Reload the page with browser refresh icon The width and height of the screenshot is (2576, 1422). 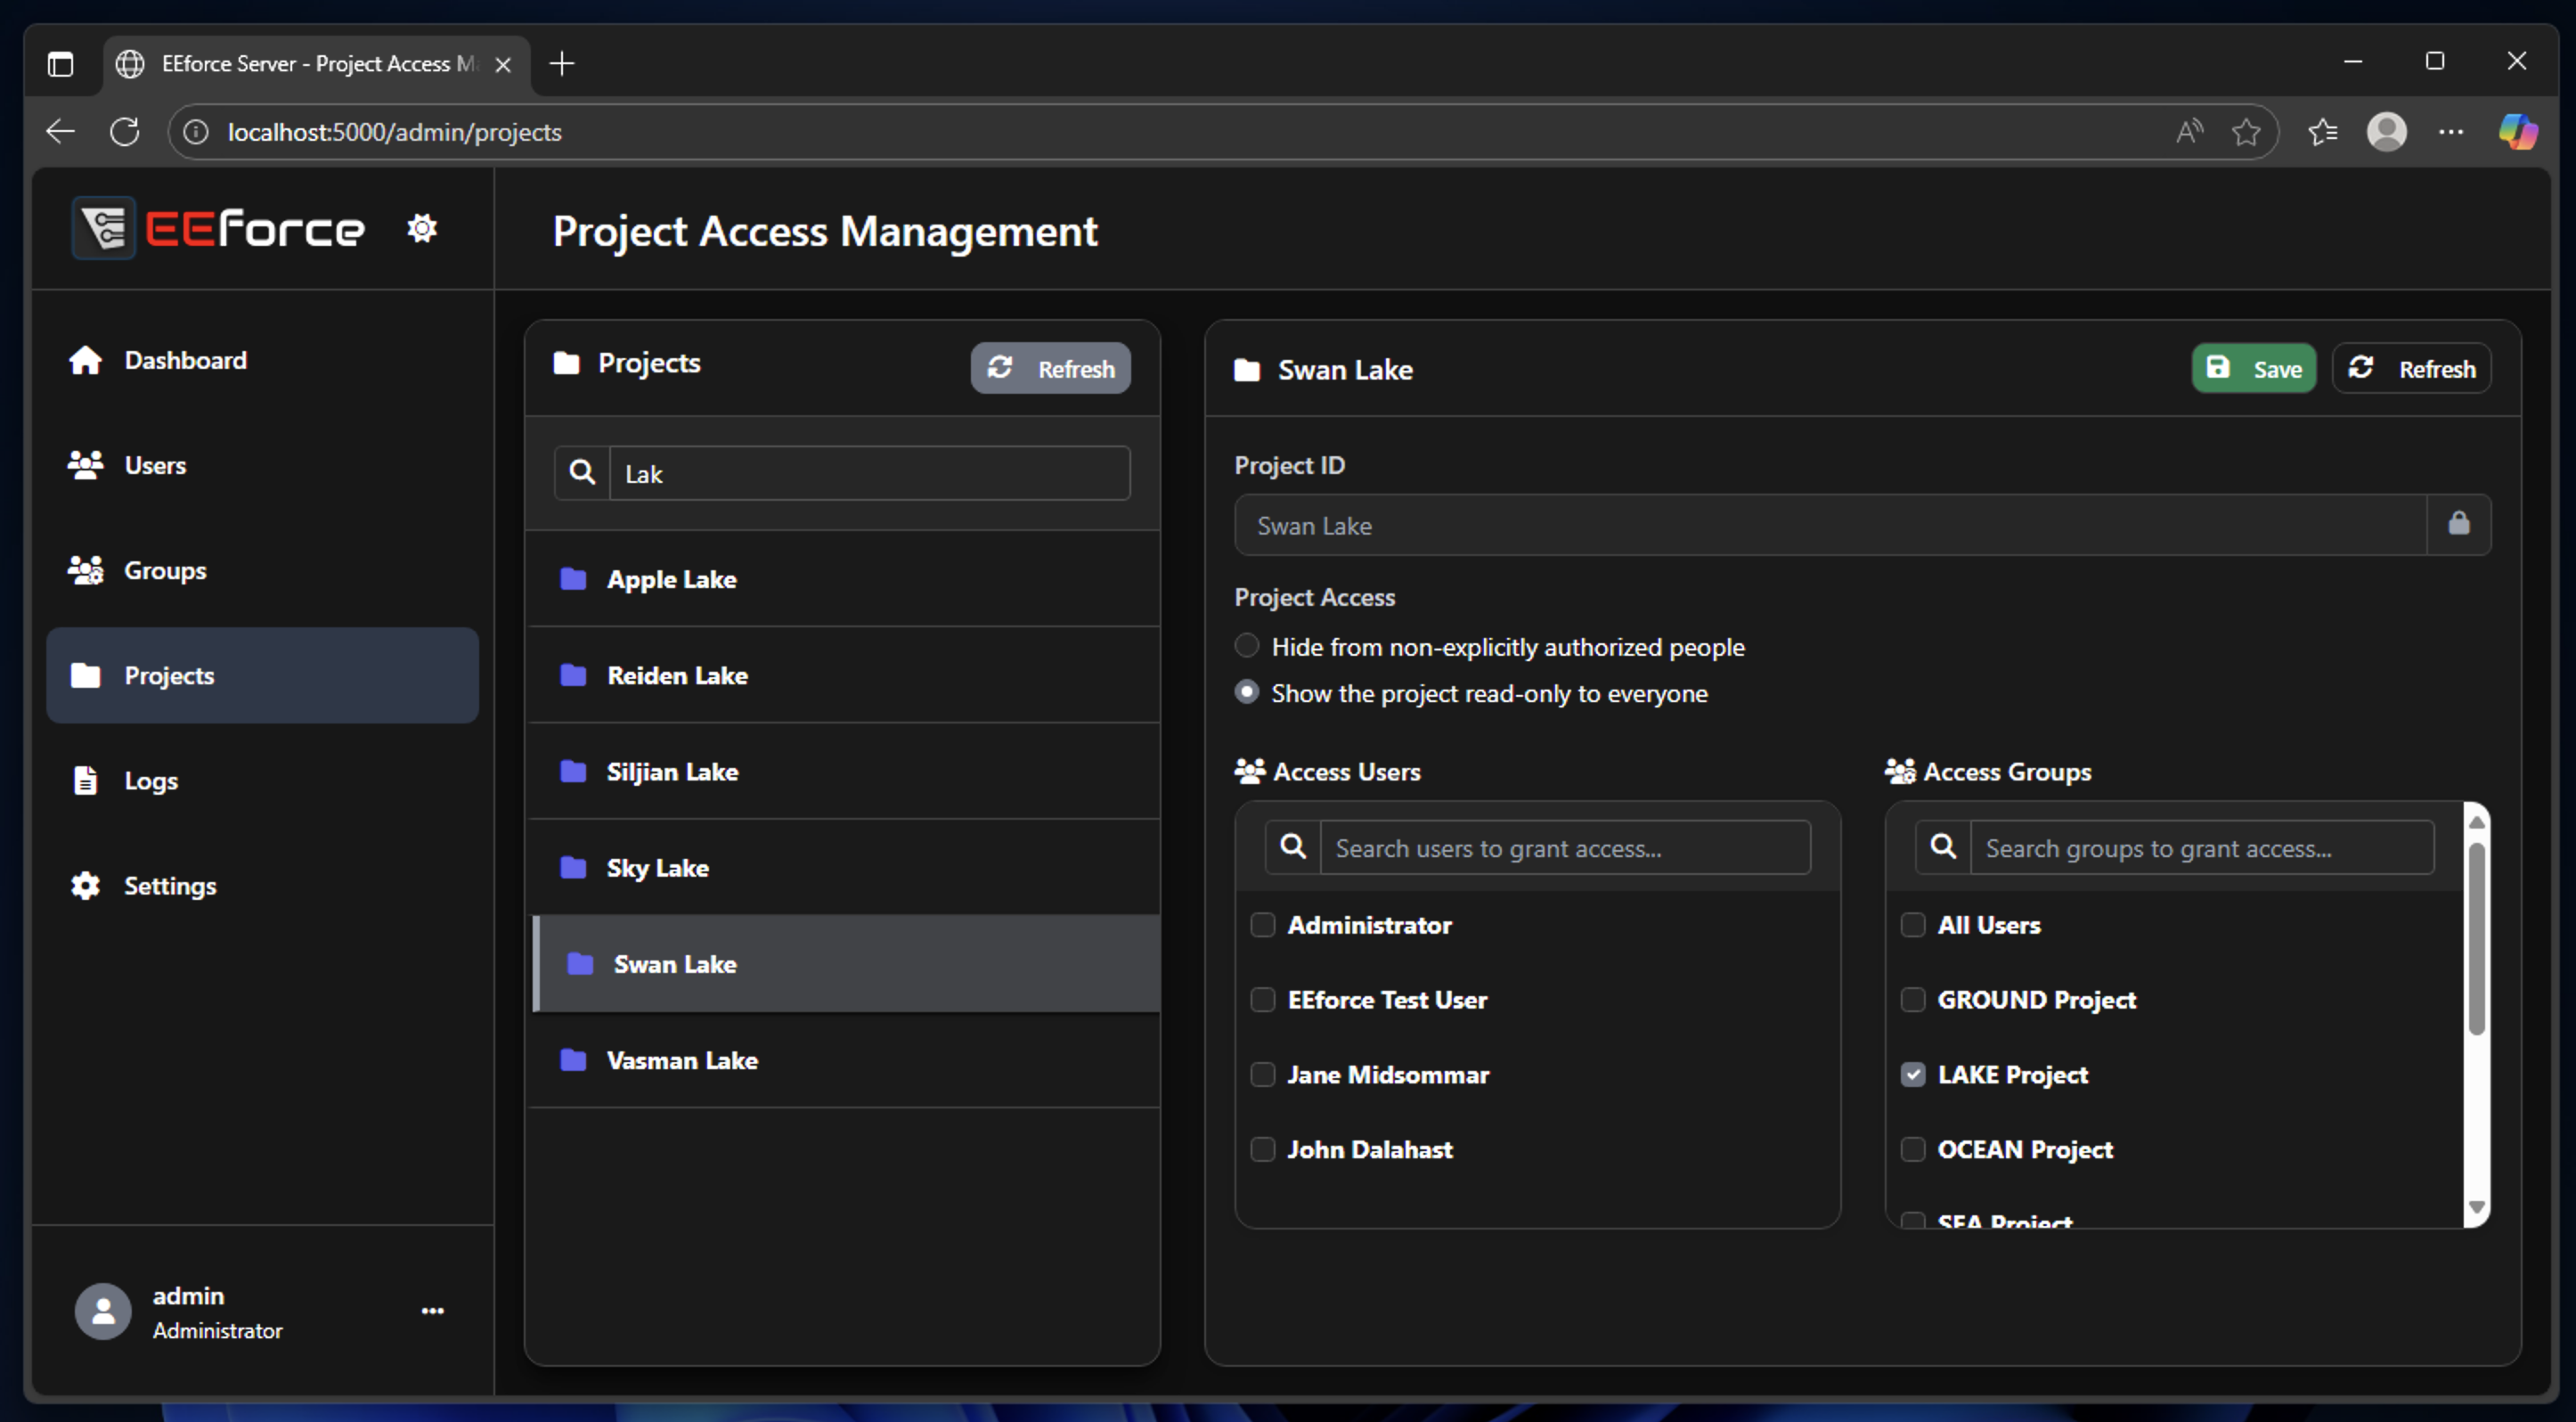click(x=125, y=132)
